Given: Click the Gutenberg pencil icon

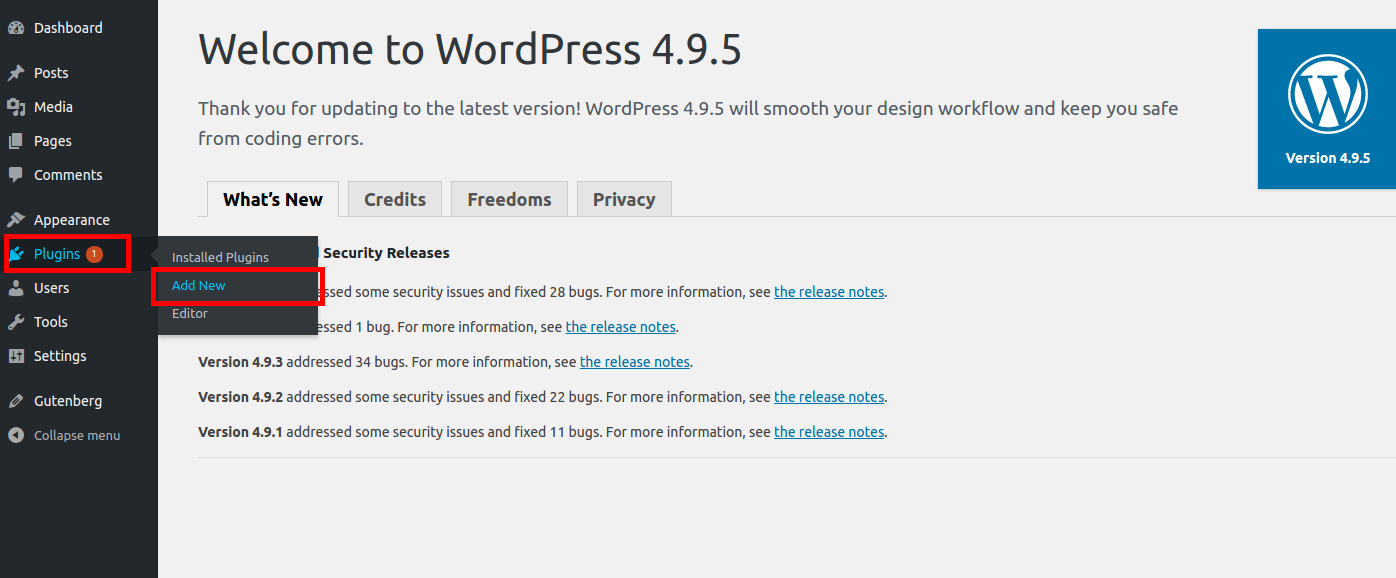Looking at the screenshot, I should (x=16, y=401).
